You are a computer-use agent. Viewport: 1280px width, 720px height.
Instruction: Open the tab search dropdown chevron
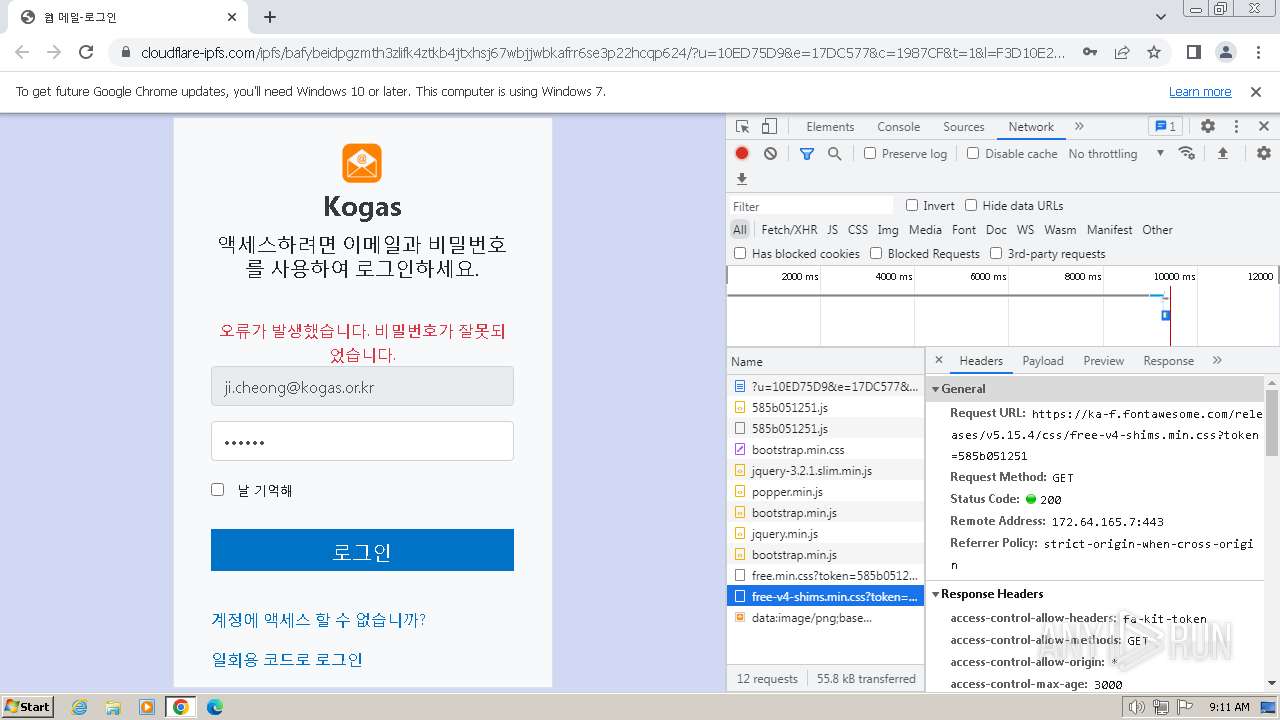coord(1161,17)
